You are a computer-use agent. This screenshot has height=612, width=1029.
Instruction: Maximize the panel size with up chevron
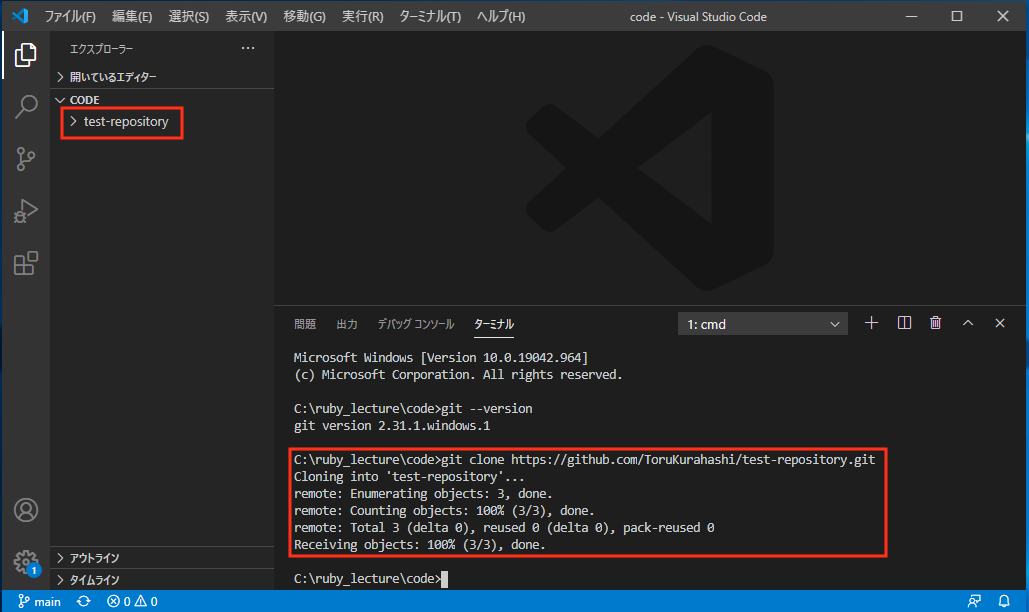point(968,323)
